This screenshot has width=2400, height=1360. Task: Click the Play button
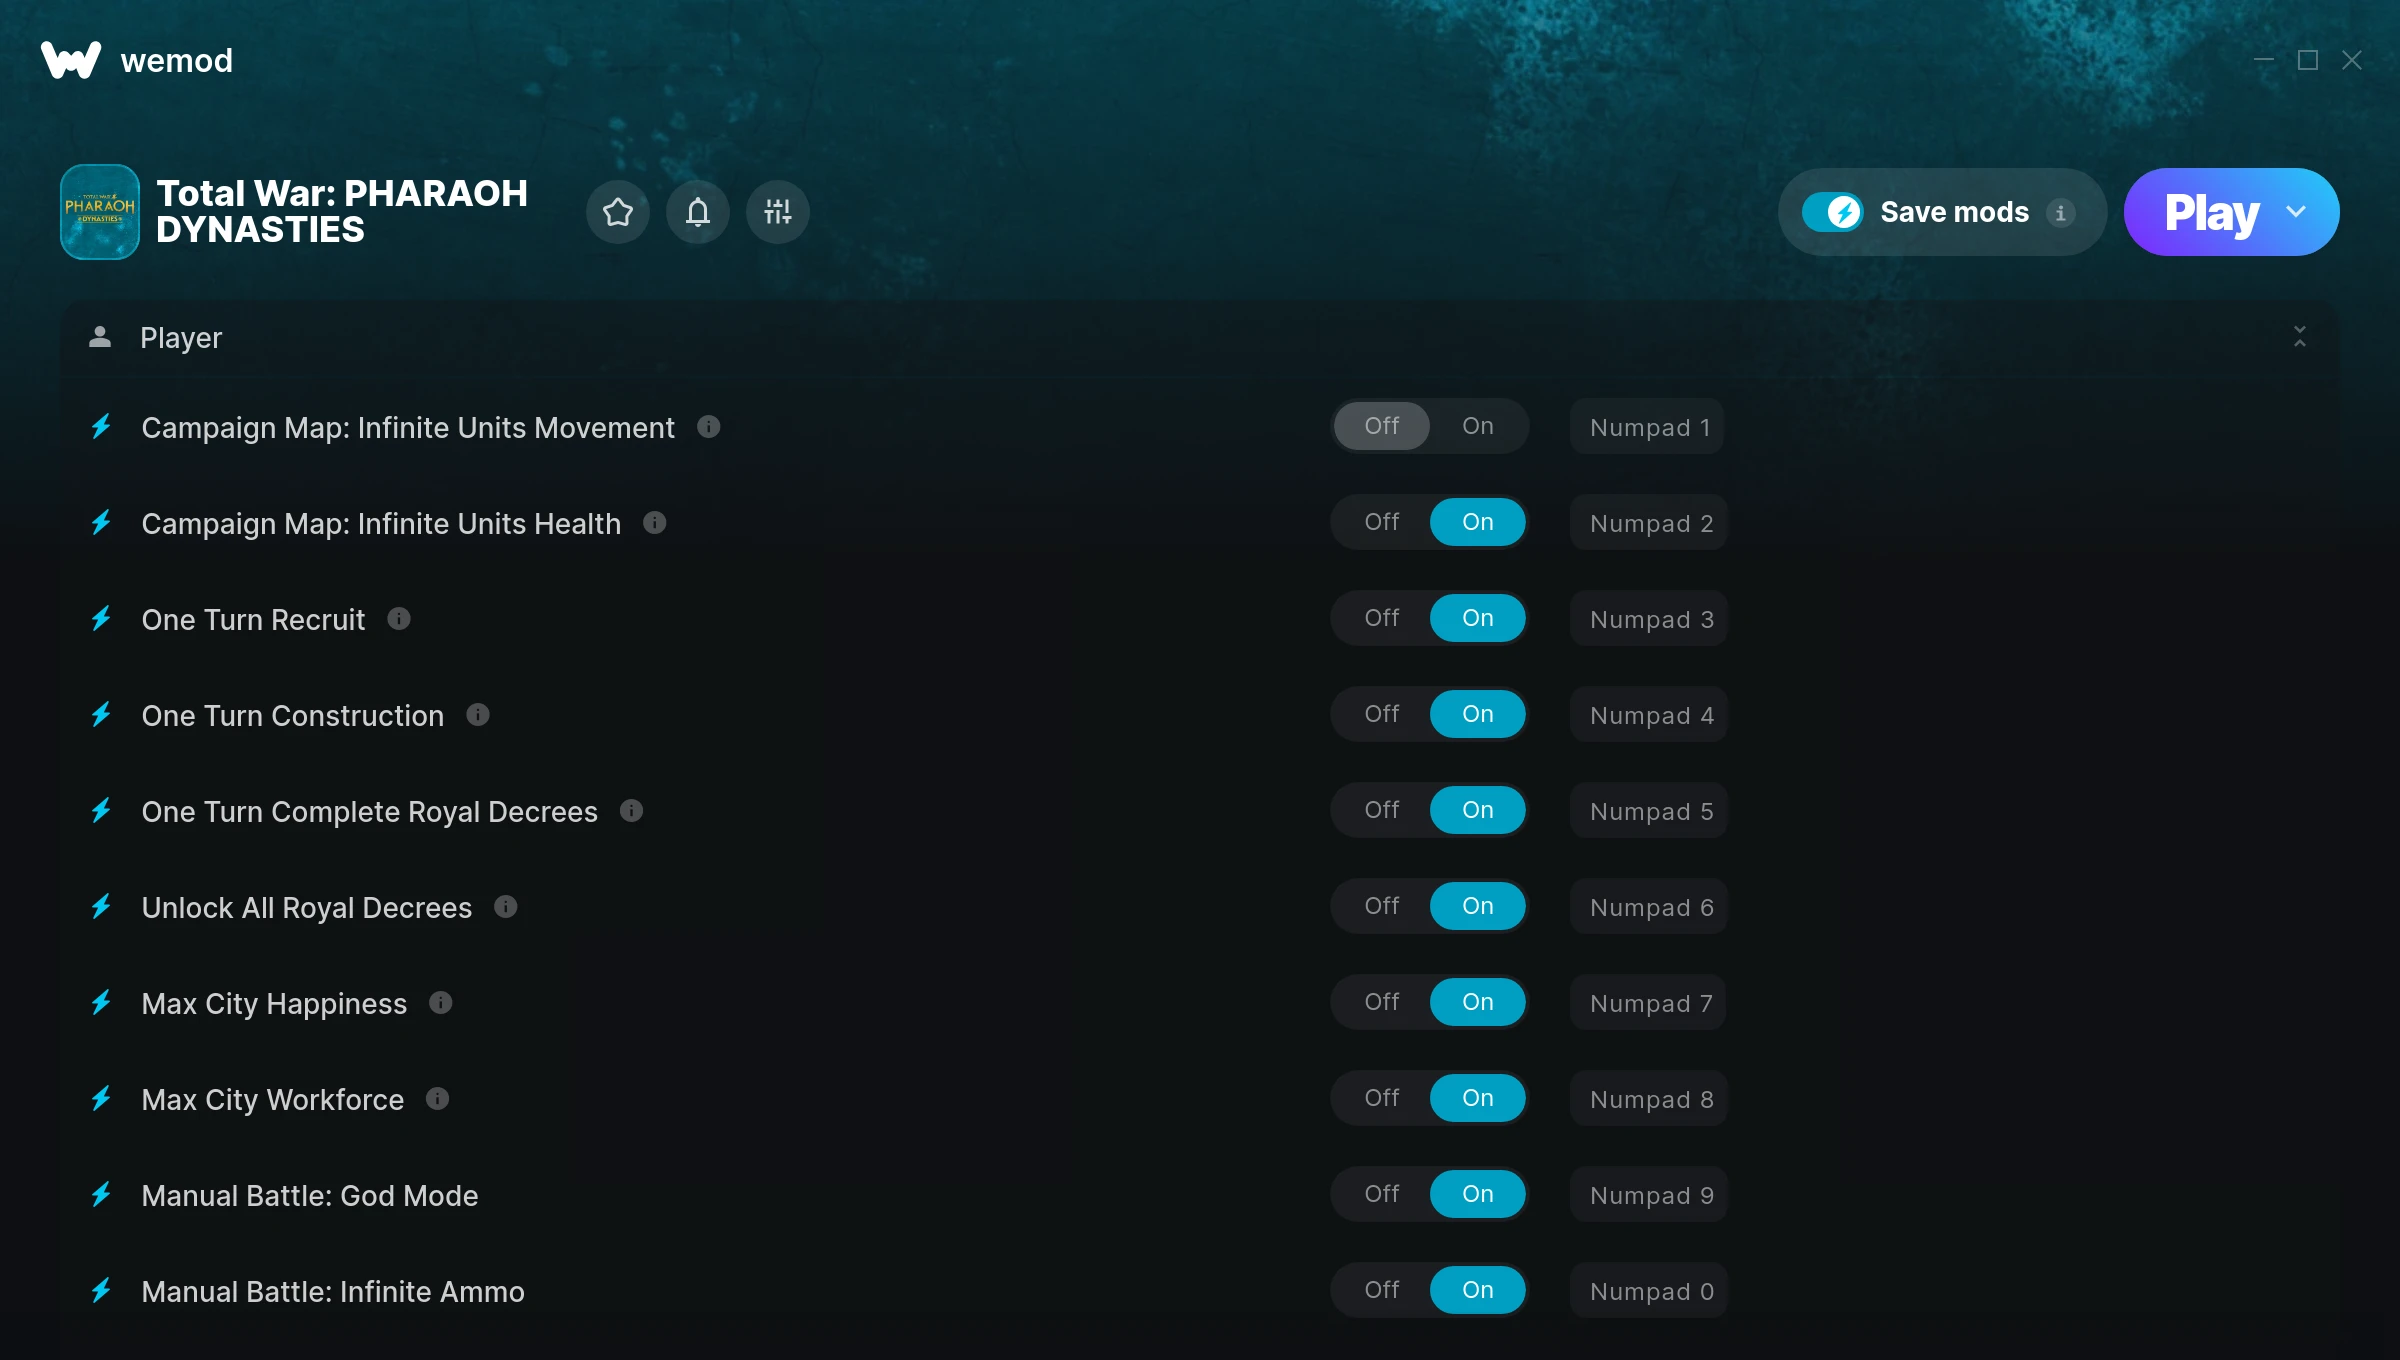2211,212
